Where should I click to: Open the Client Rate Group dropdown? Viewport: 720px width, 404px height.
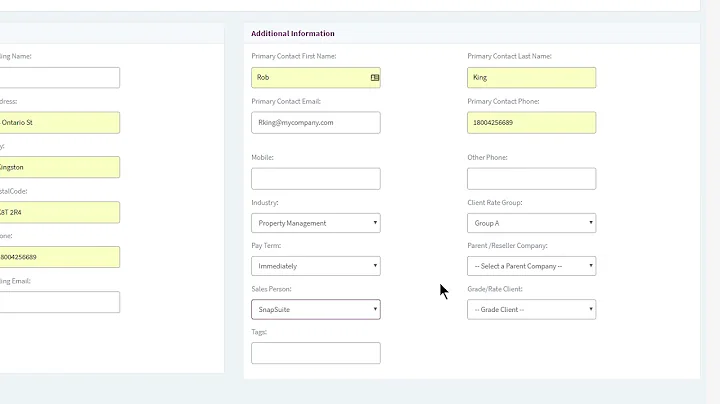531,223
